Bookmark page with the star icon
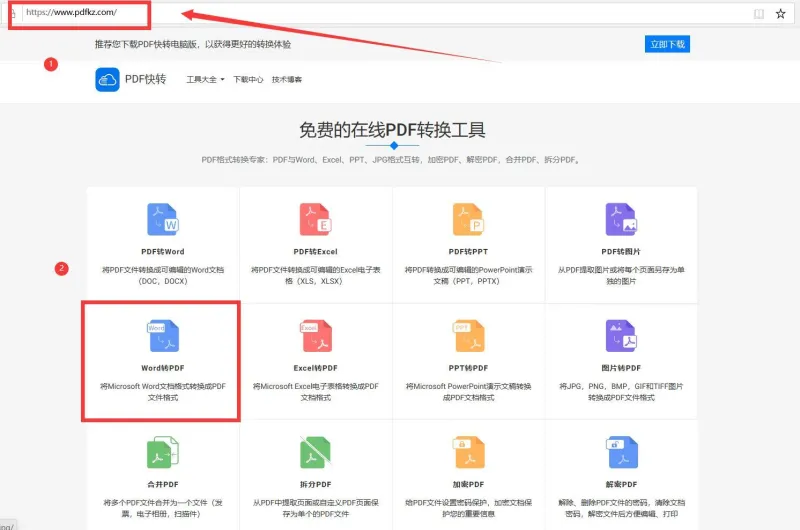This screenshot has width=800, height=530. coord(781,14)
